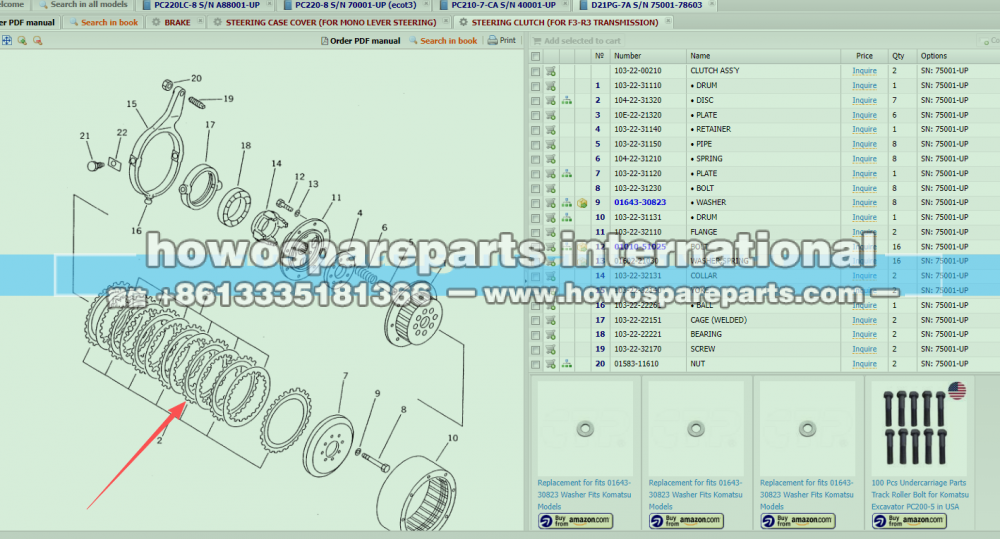Click cart icon for BEARING 103-22-22221
Screen dimensions: 1000x539
550,335
